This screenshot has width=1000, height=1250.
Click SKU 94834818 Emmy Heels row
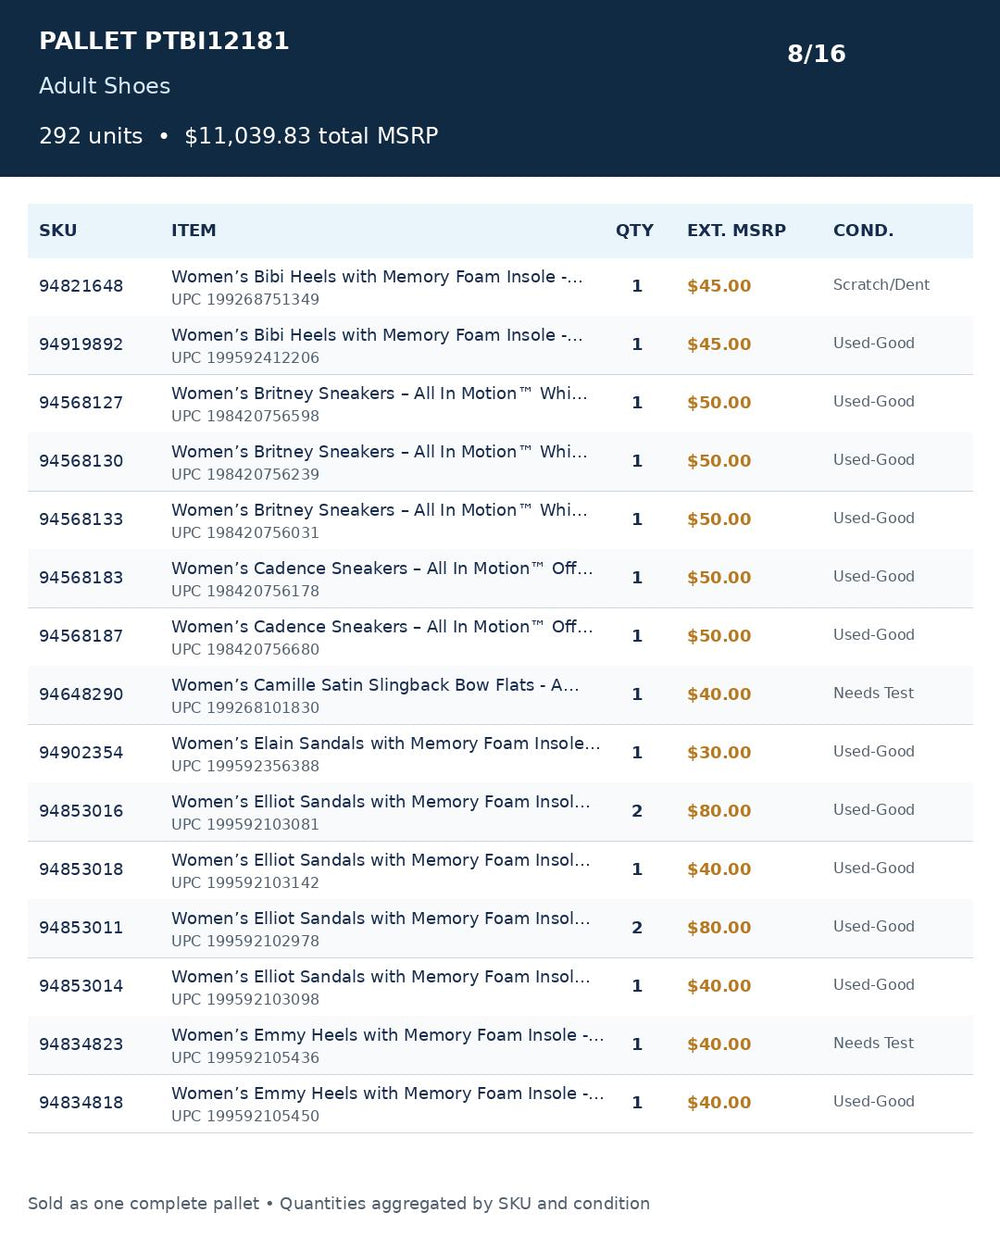coord(500,1104)
